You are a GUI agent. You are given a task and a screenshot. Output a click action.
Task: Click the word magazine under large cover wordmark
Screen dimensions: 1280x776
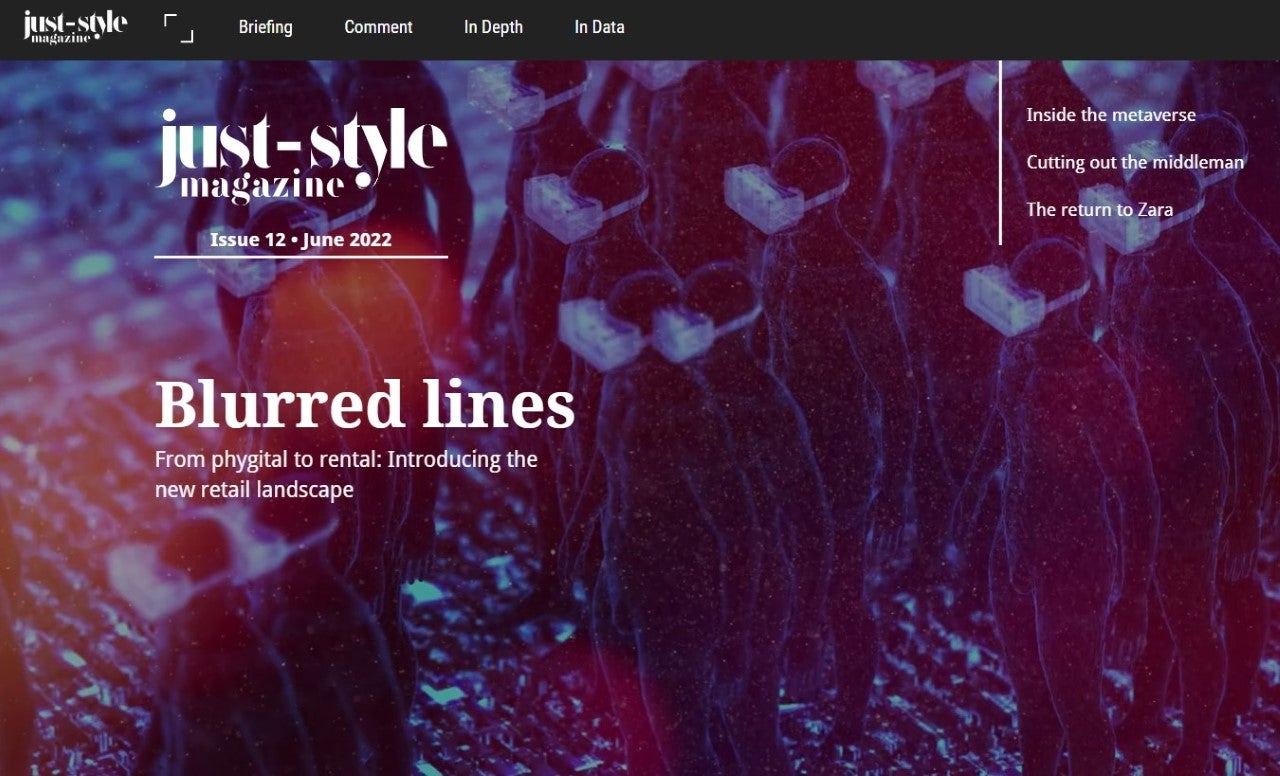(262, 186)
